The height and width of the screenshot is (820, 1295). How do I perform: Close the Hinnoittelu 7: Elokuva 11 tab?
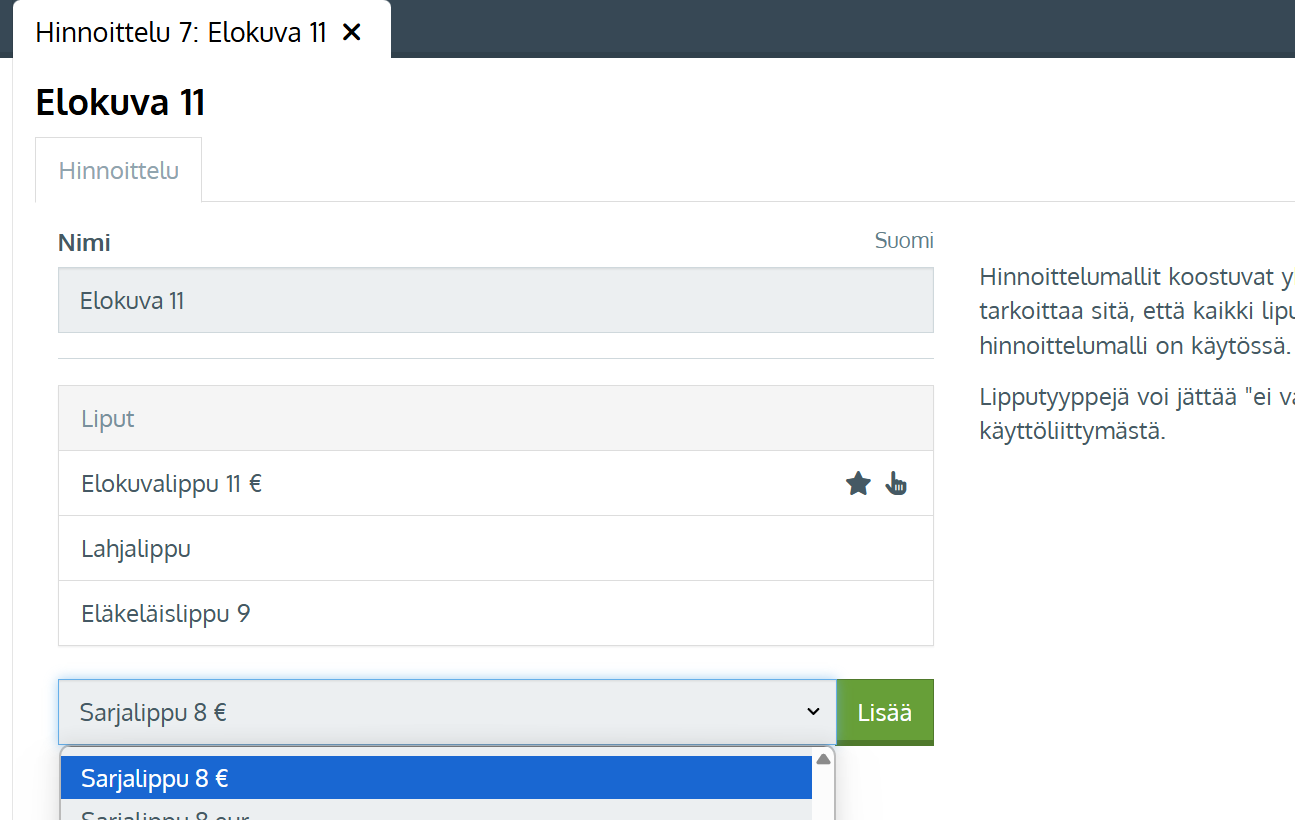point(351,32)
